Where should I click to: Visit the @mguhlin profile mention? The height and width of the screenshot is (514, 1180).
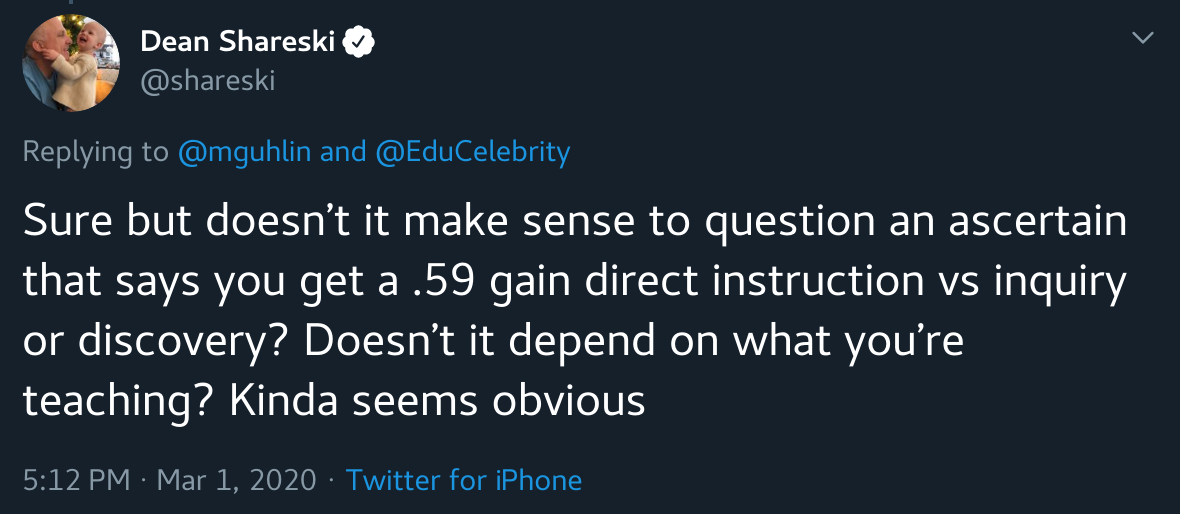(244, 152)
